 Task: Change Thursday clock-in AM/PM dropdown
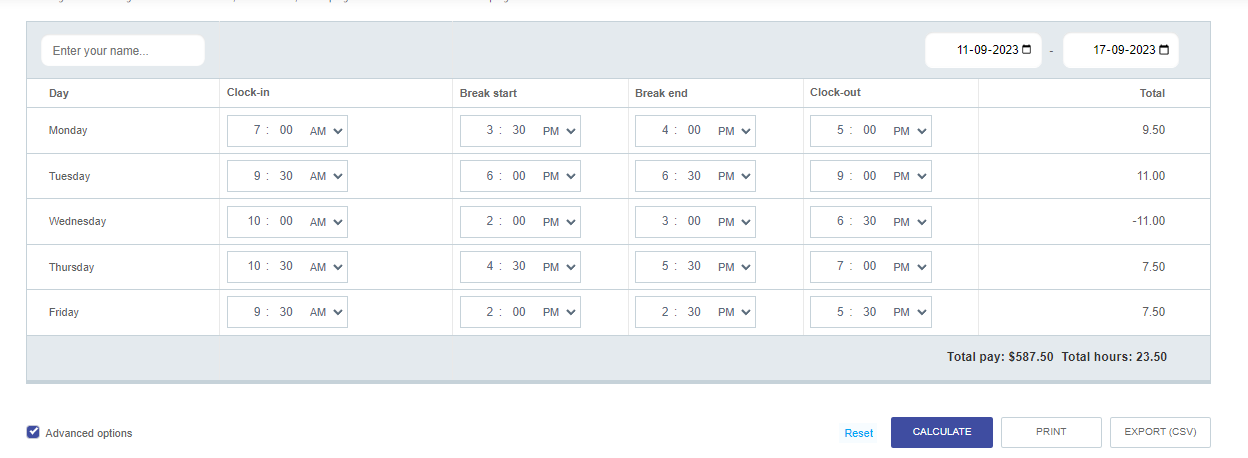point(326,267)
